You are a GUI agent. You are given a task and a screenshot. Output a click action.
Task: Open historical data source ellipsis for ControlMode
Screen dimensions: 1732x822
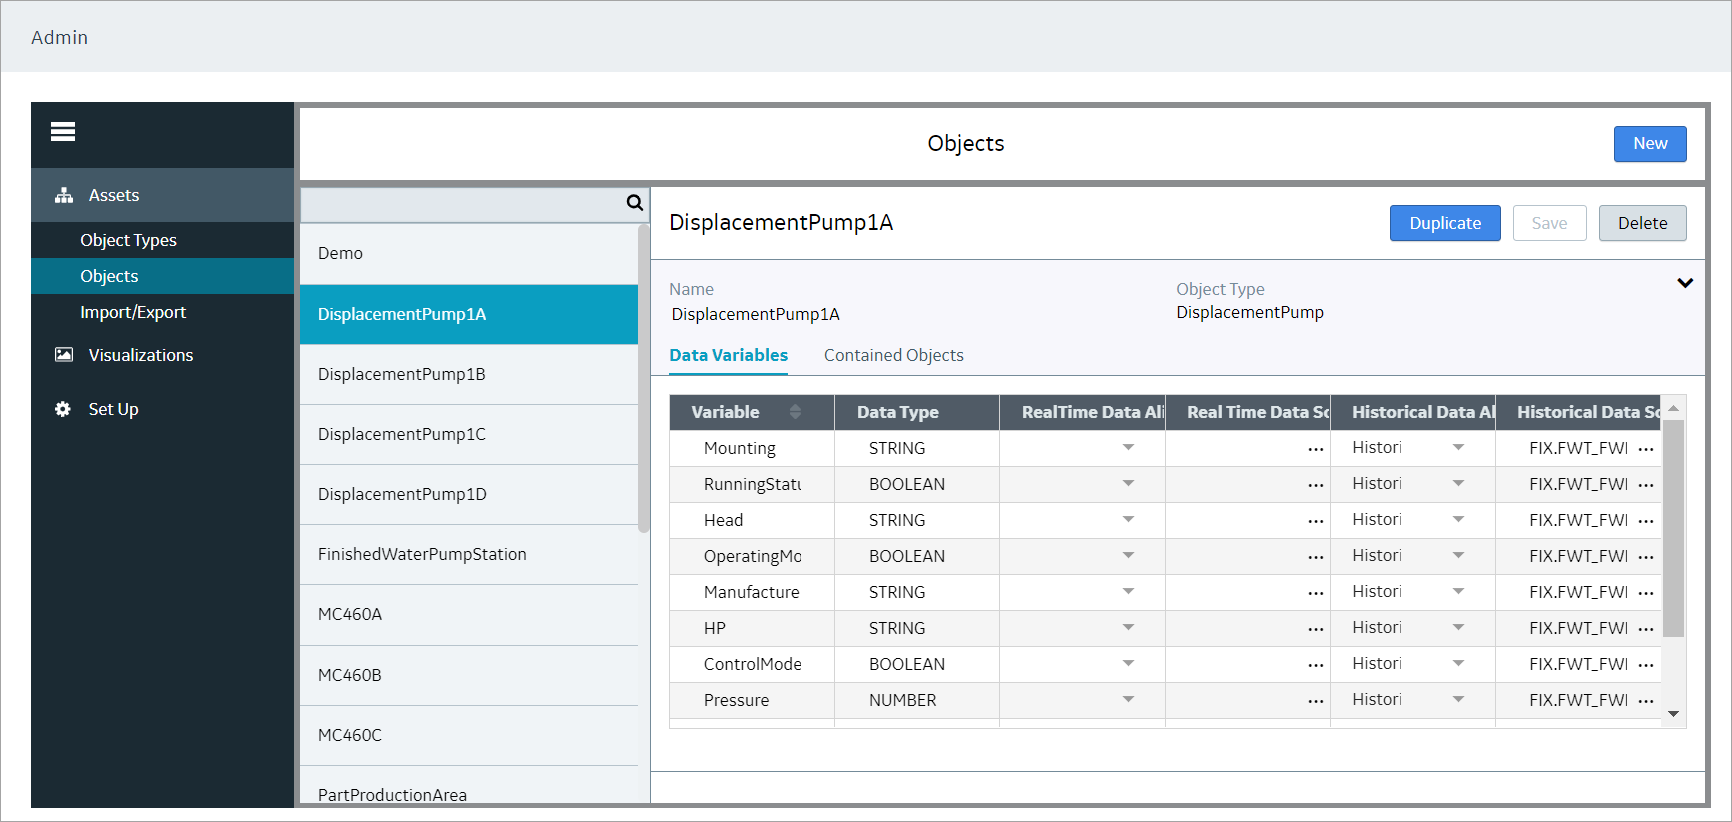[x=1646, y=665]
